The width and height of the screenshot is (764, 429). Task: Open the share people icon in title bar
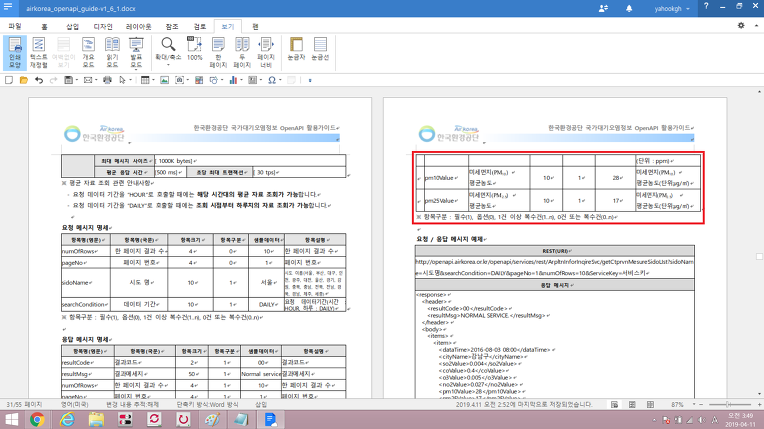tap(603, 8)
